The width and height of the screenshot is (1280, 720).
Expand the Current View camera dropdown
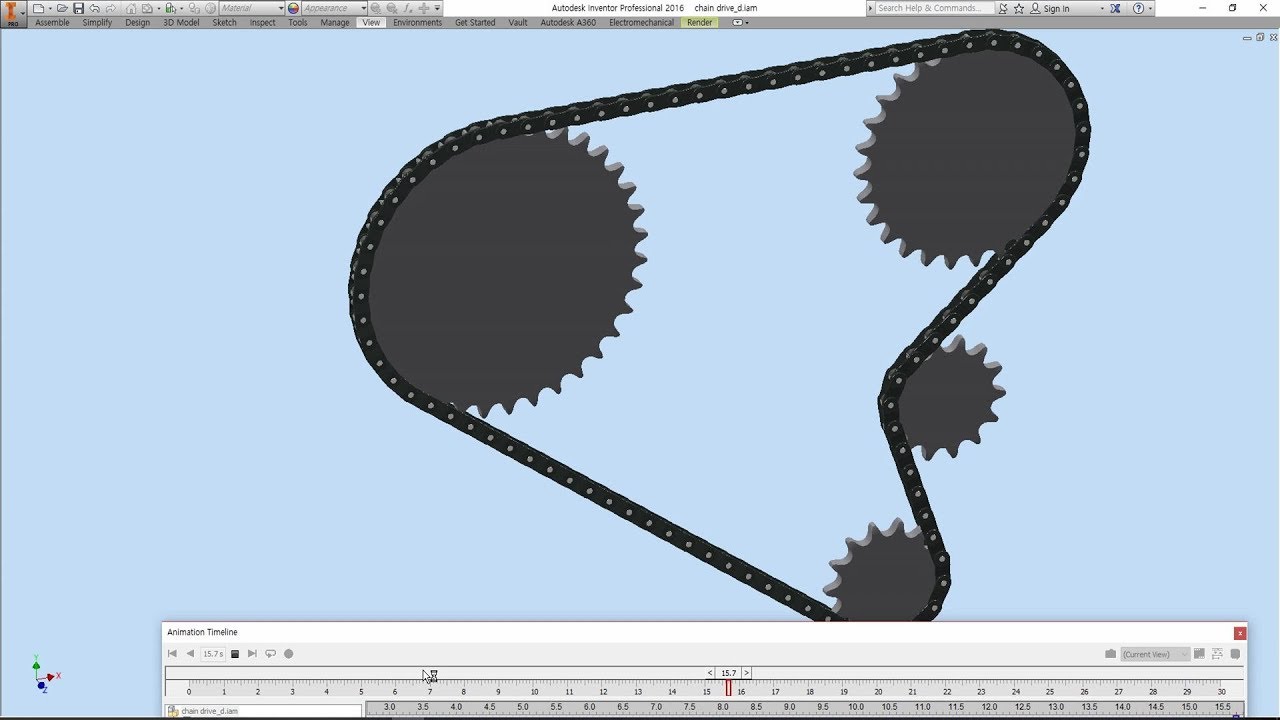[1155, 654]
